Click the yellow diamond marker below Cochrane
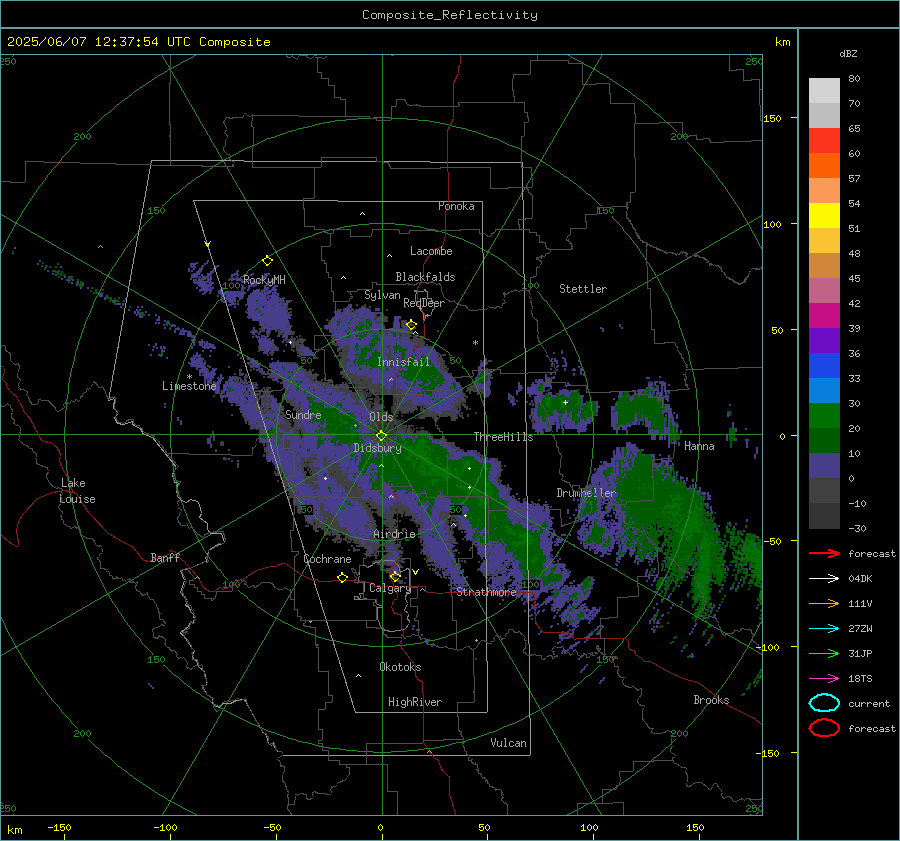The width and height of the screenshot is (900, 841). tap(342, 578)
